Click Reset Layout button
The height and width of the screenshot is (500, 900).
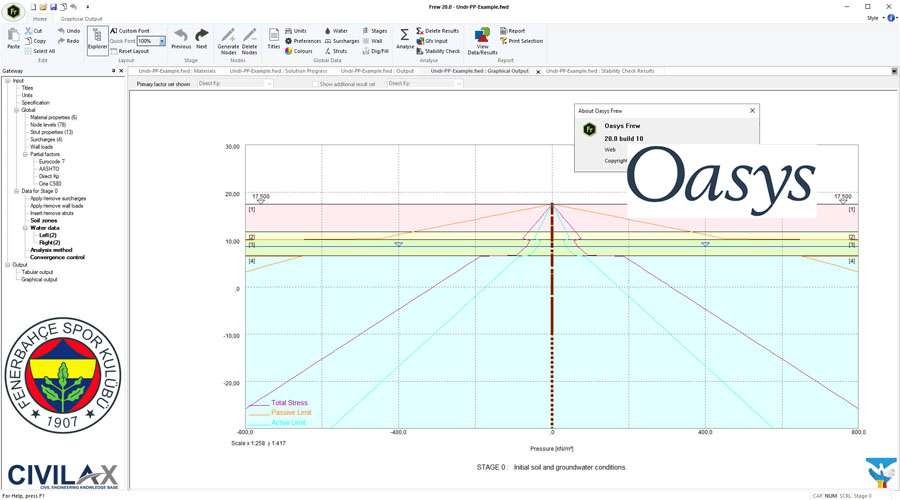[x=130, y=51]
